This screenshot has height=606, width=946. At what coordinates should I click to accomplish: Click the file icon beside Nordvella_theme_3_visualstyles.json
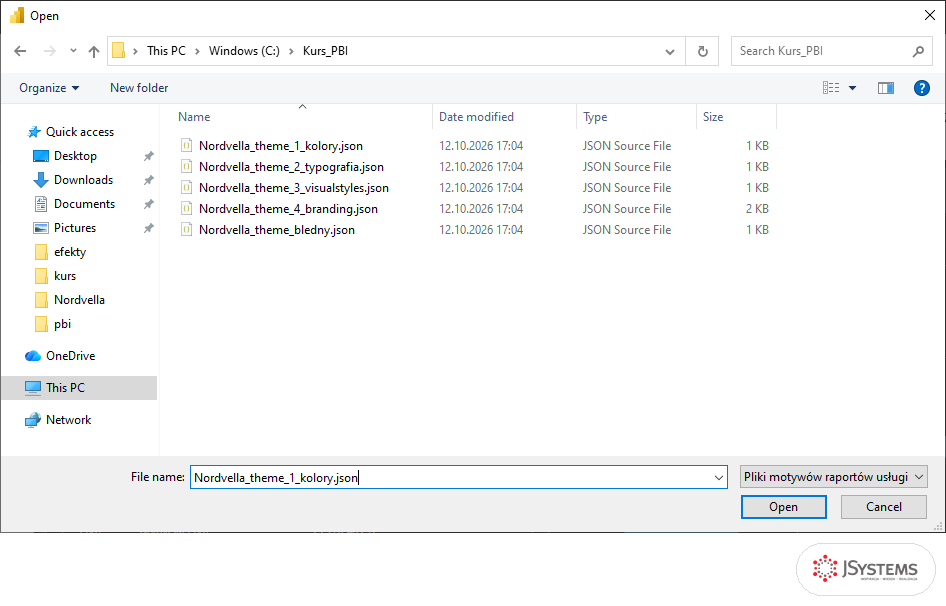tap(186, 188)
